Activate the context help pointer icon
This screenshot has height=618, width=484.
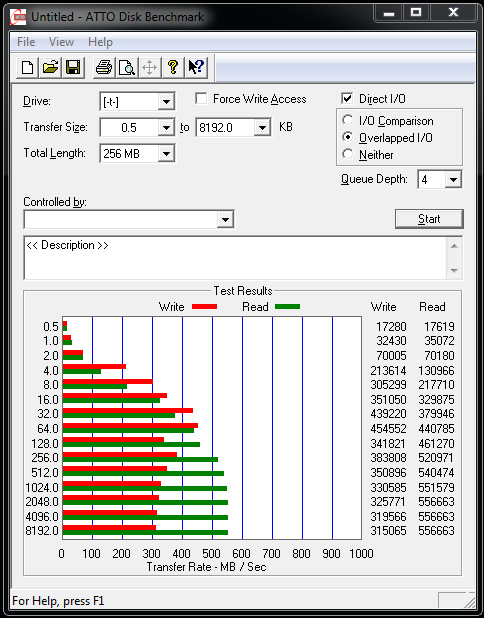point(196,67)
